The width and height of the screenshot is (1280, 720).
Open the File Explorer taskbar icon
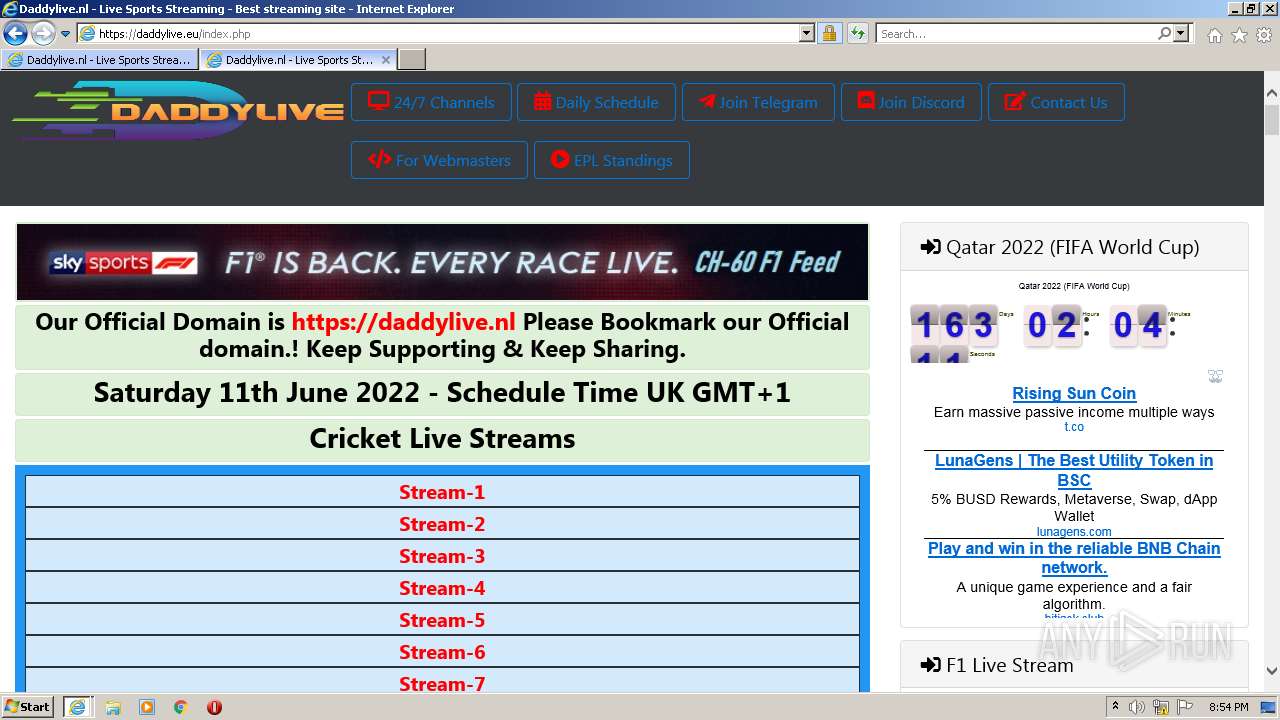[x=113, y=707]
